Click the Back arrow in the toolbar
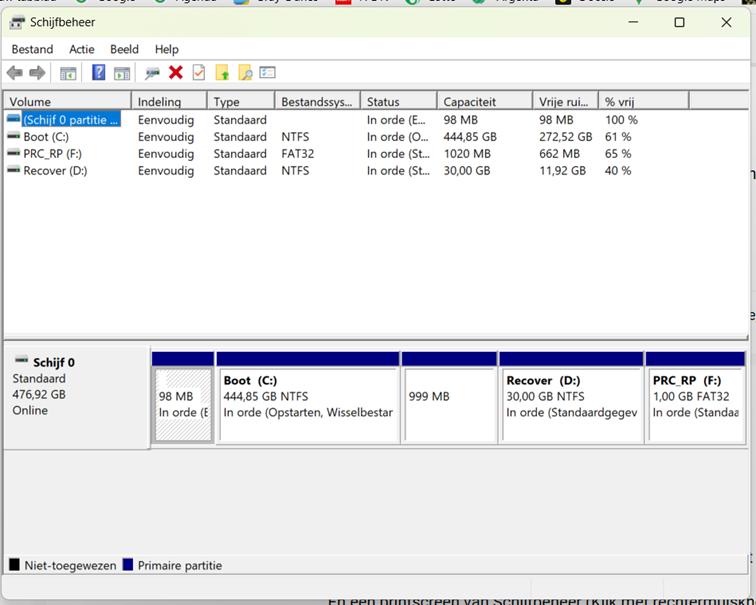Screen dimensions: 756x605 pos(14,73)
